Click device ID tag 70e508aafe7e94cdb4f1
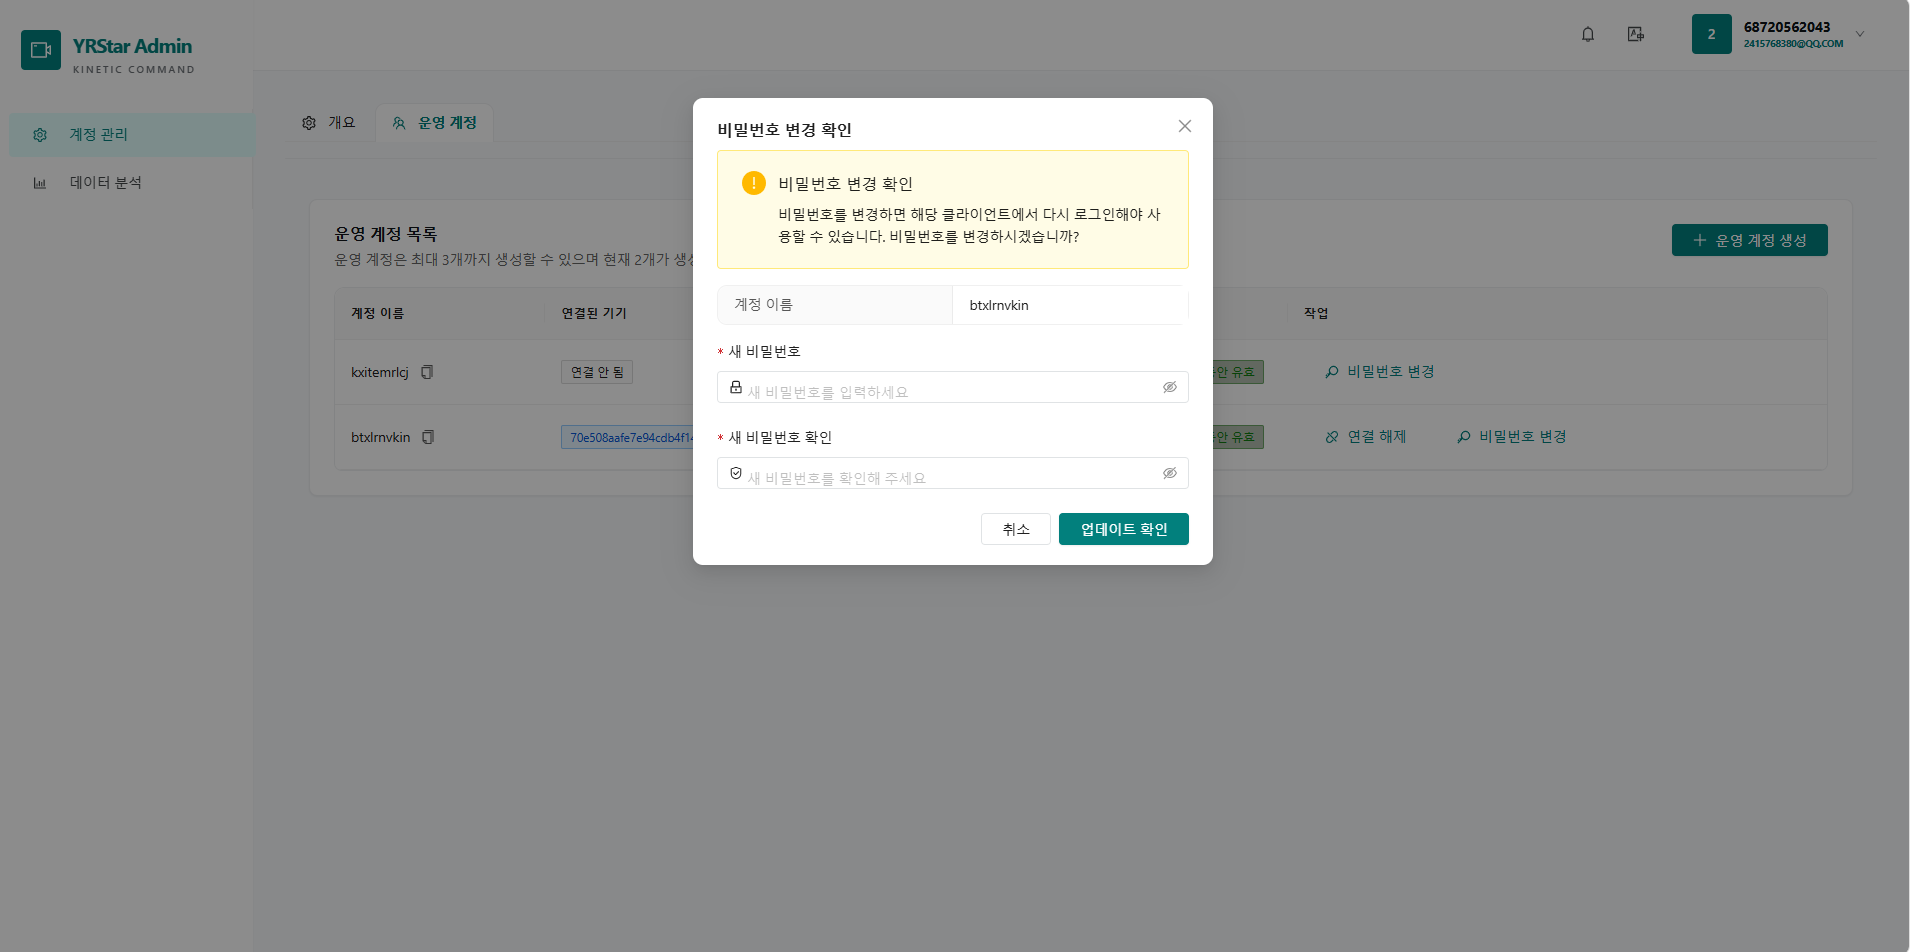 (x=628, y=437)
